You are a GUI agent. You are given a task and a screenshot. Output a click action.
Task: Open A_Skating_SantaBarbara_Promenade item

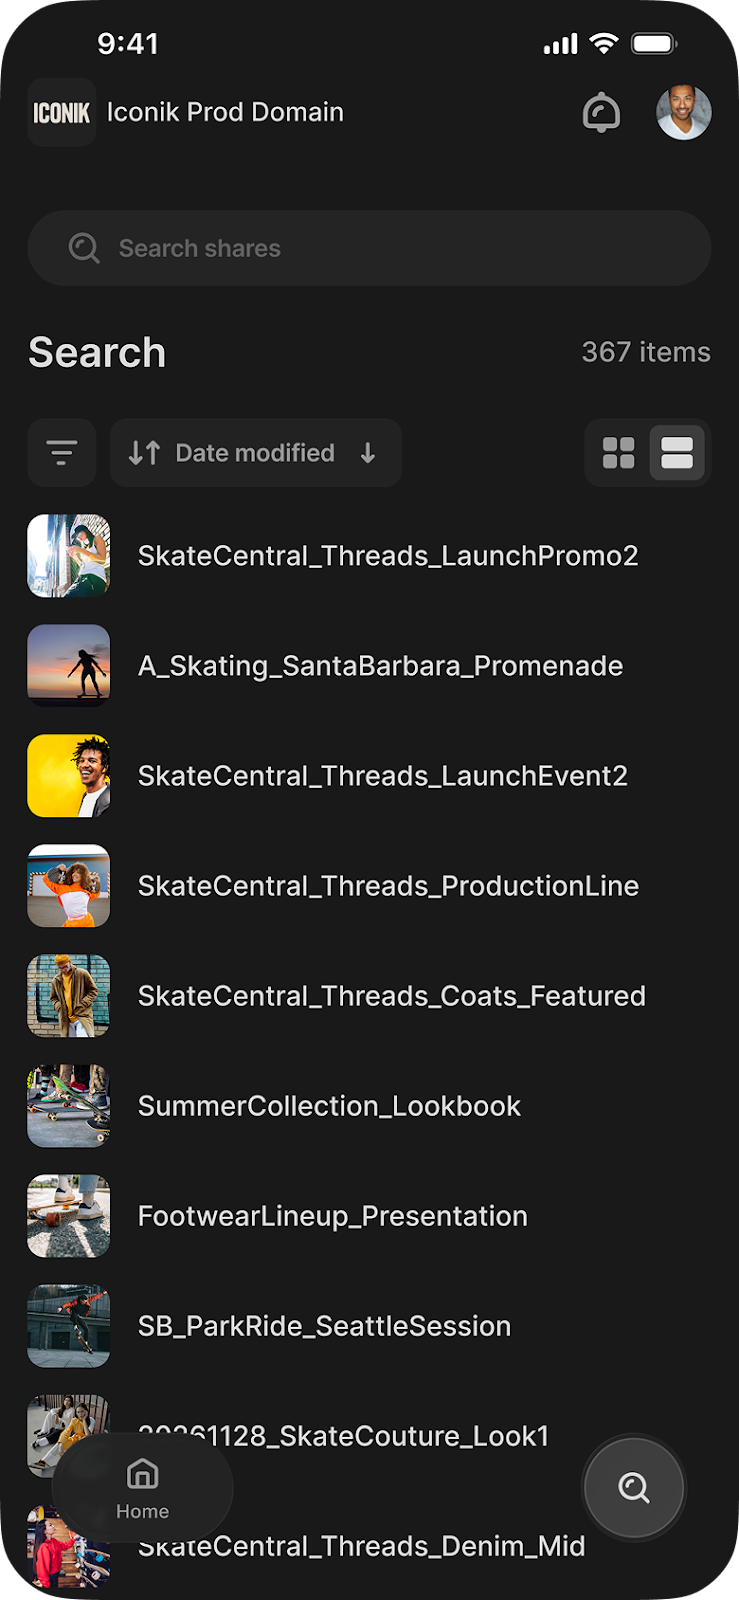click(380, 666)
